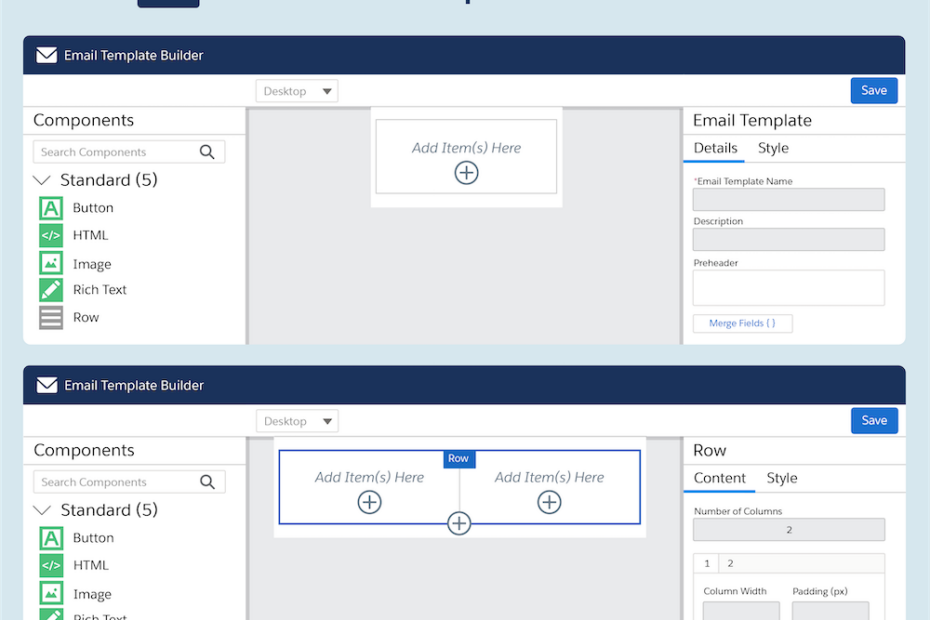The image size is (930, 620).
Task: Select Image component icon in top panel
Action: pyautogui.click(x=51, y=263)
